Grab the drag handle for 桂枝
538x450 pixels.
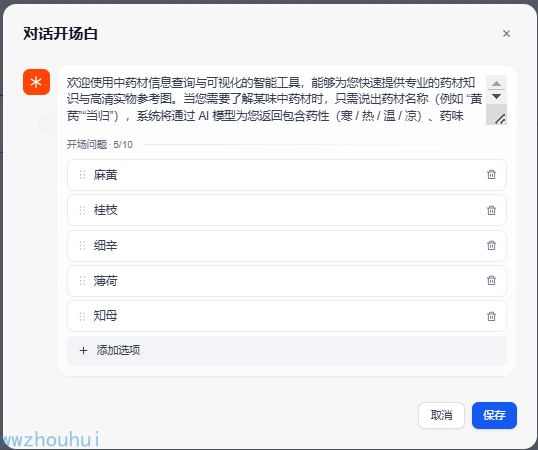pos(82,210)
